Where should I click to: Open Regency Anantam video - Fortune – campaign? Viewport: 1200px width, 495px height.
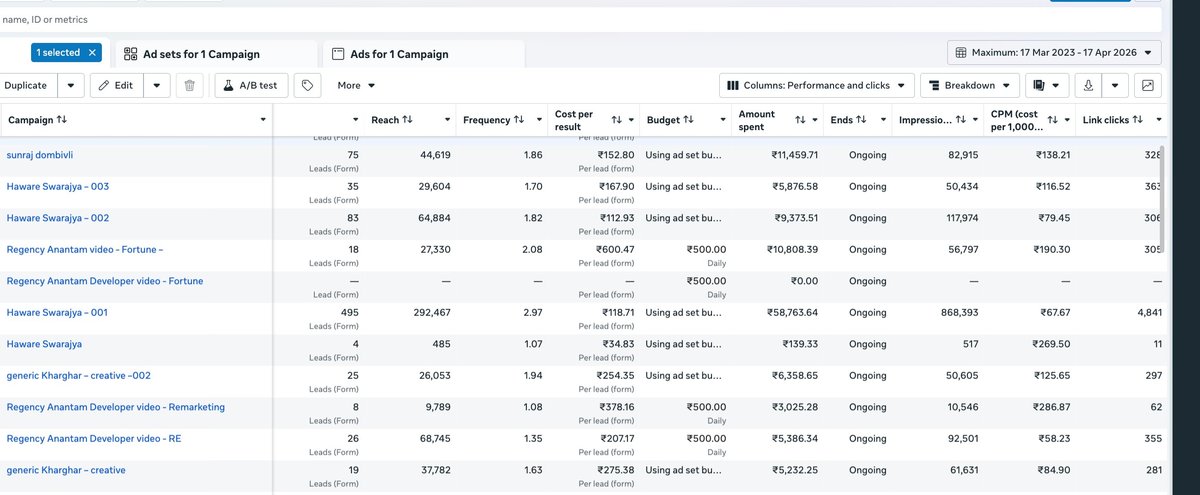85,249
